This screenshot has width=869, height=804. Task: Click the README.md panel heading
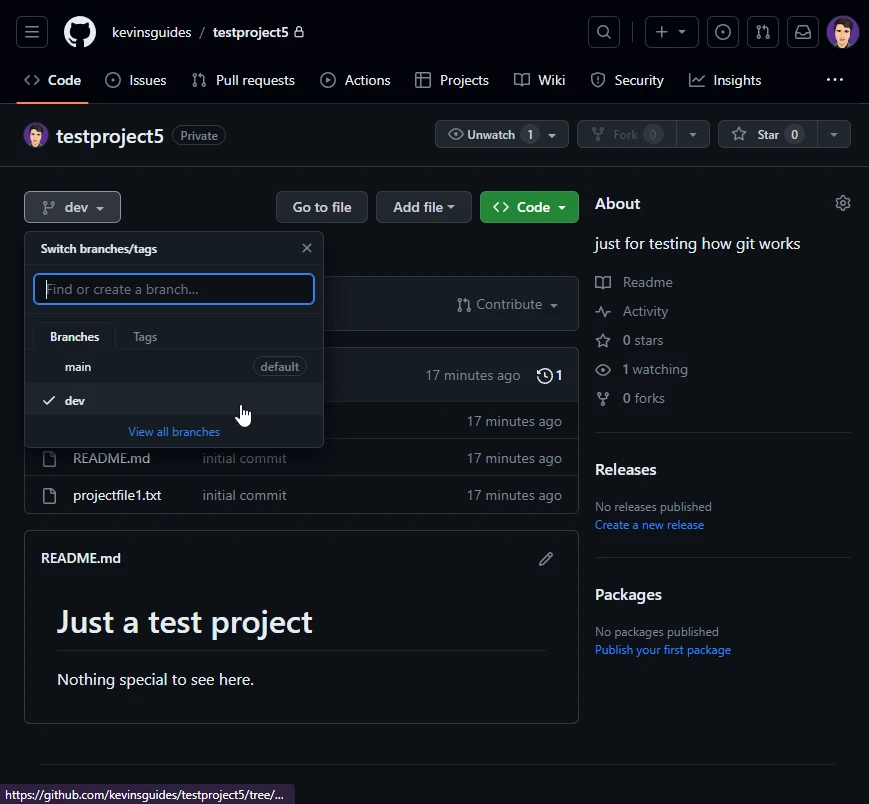(x=81, y=559)
